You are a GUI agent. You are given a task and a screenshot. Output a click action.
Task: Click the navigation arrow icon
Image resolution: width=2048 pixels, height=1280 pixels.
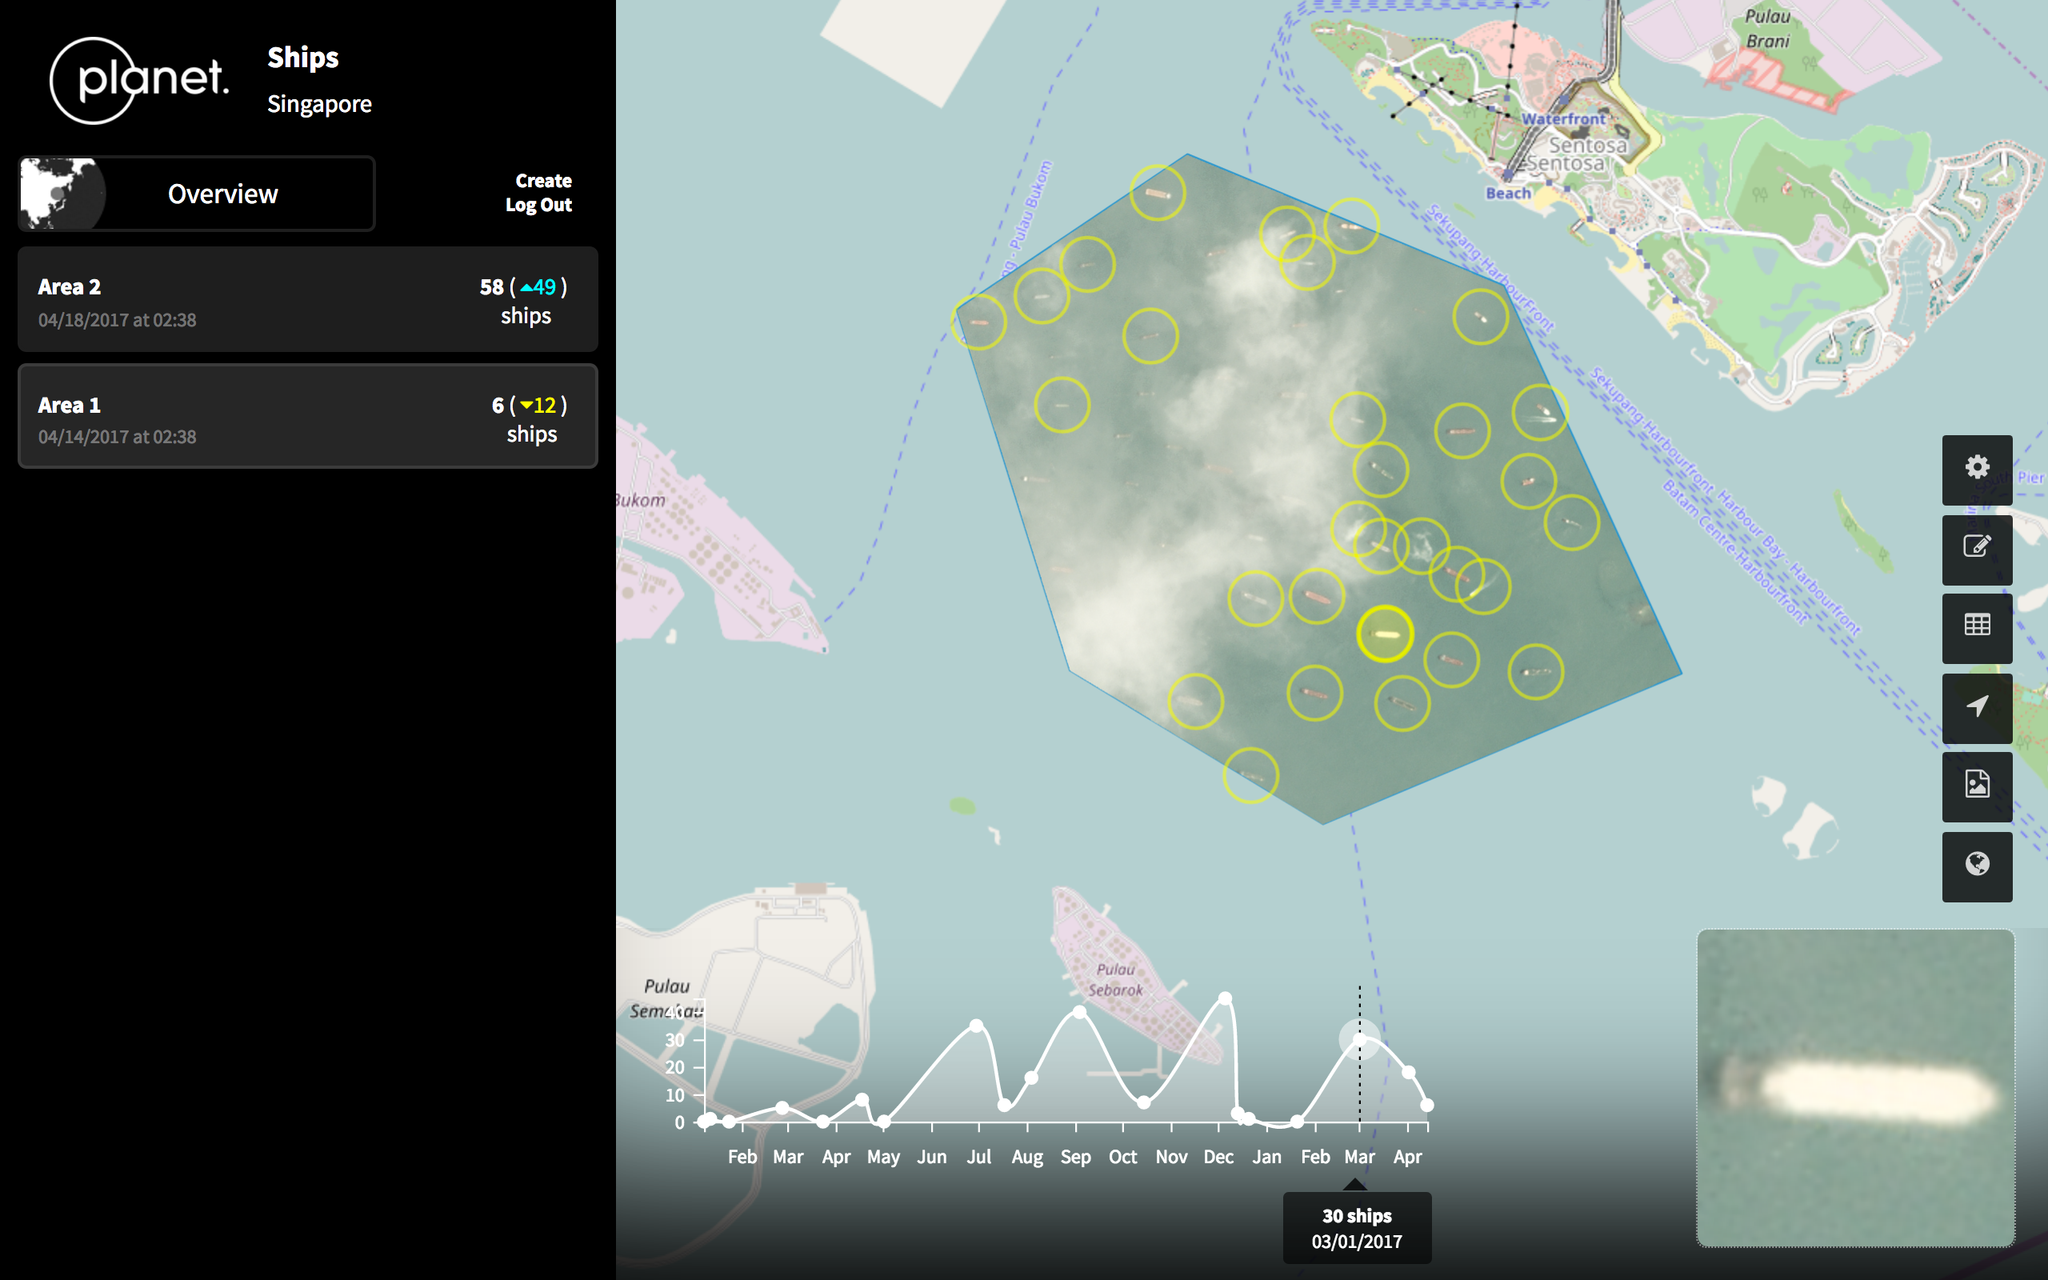1976,707
